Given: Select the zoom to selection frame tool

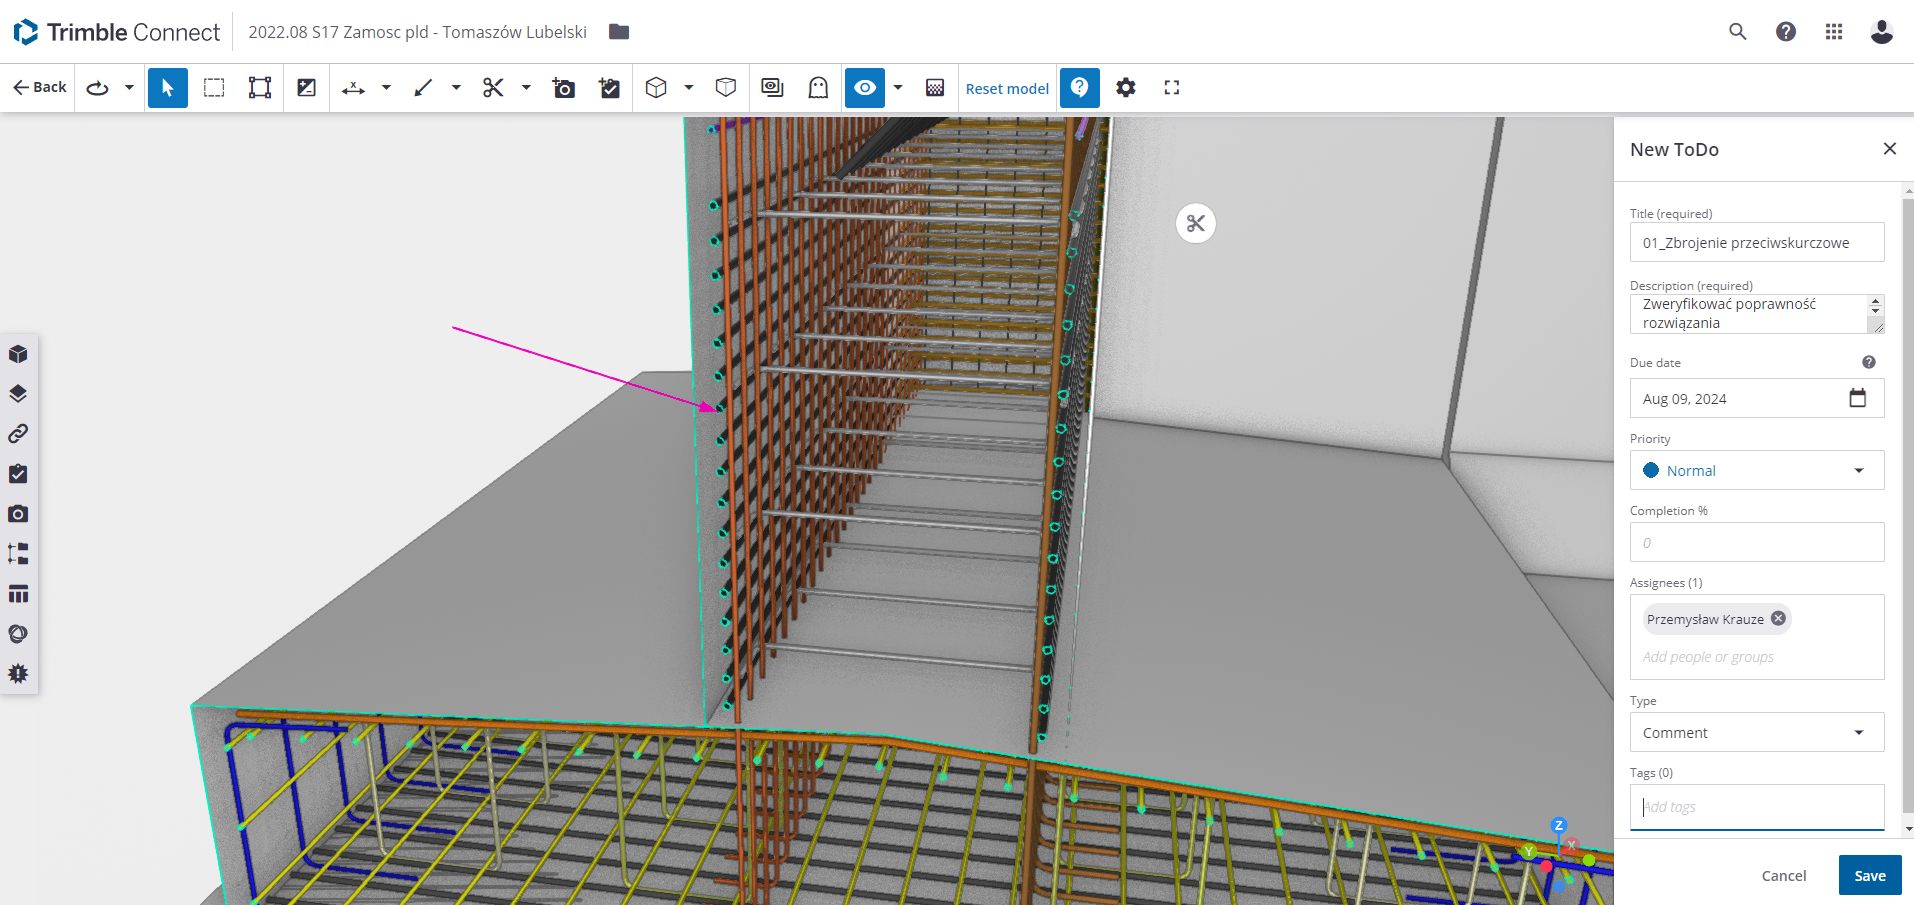Looking at the screenshot, I should pos(260,88).
